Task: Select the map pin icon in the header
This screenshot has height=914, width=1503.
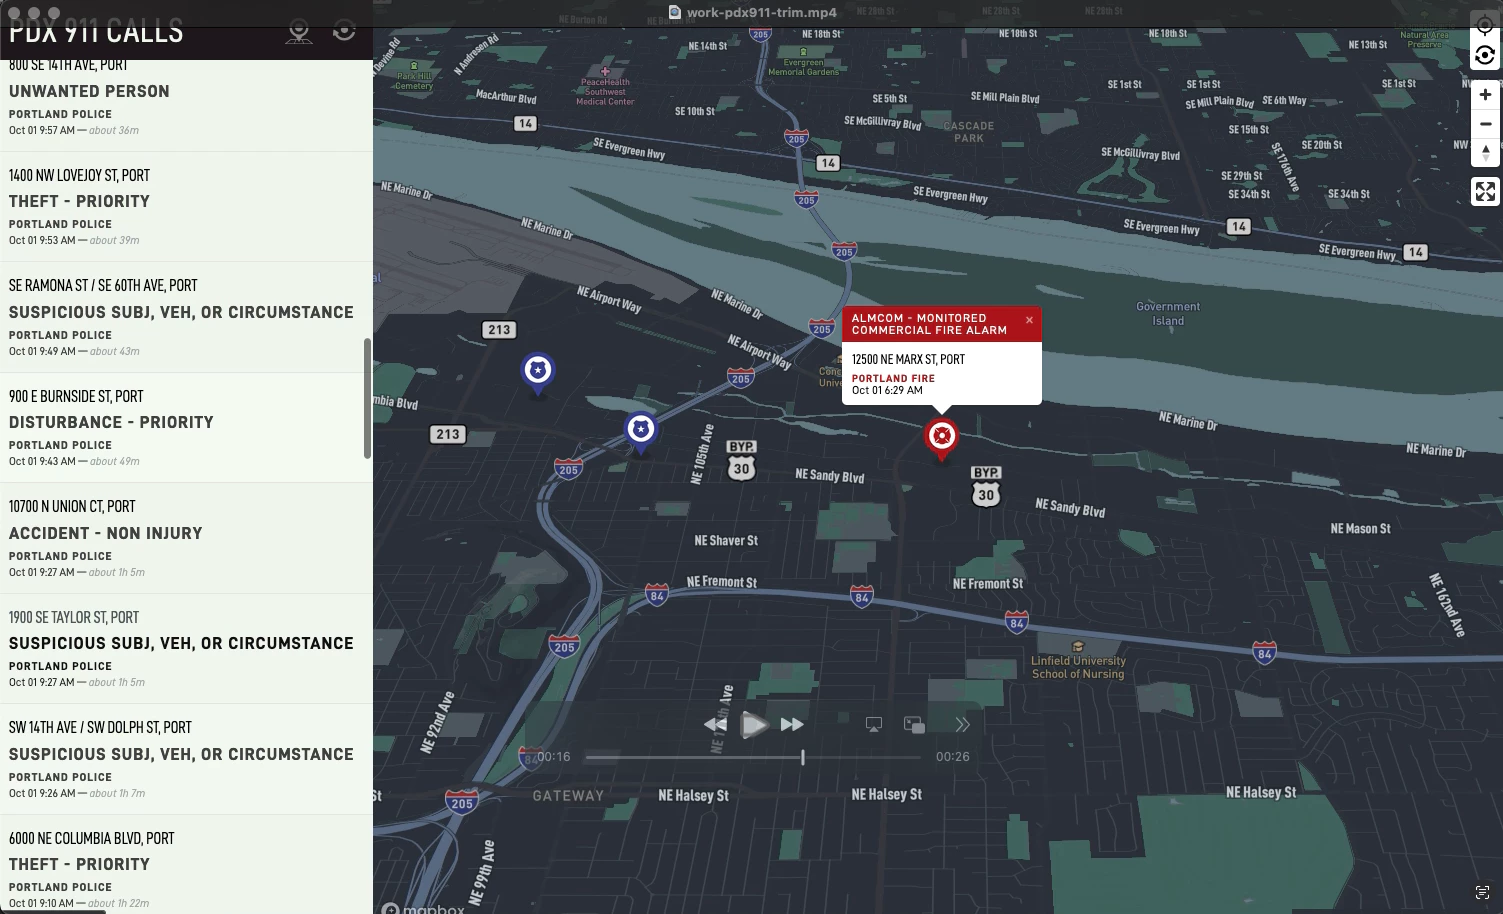Action: click(298, 30)
